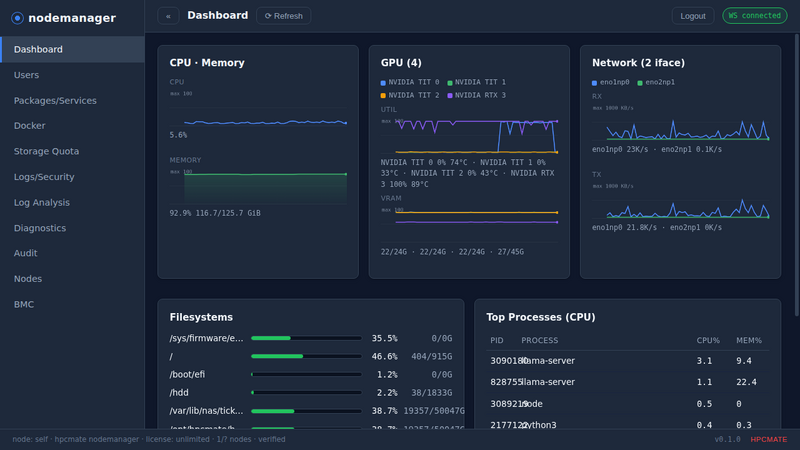Click the /hdd usage bar
Screen dimensions: 800x450
tap(306, 392)
